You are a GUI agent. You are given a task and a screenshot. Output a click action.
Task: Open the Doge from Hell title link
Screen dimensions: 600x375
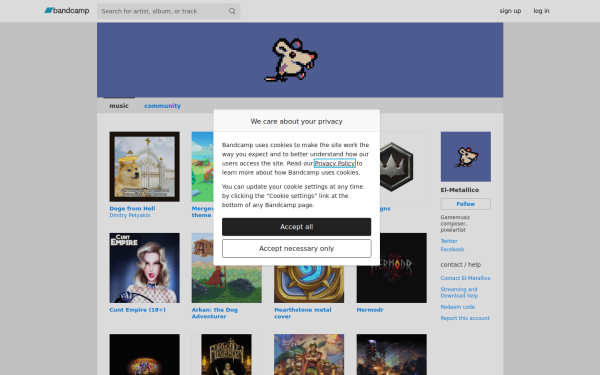(132, 209)
